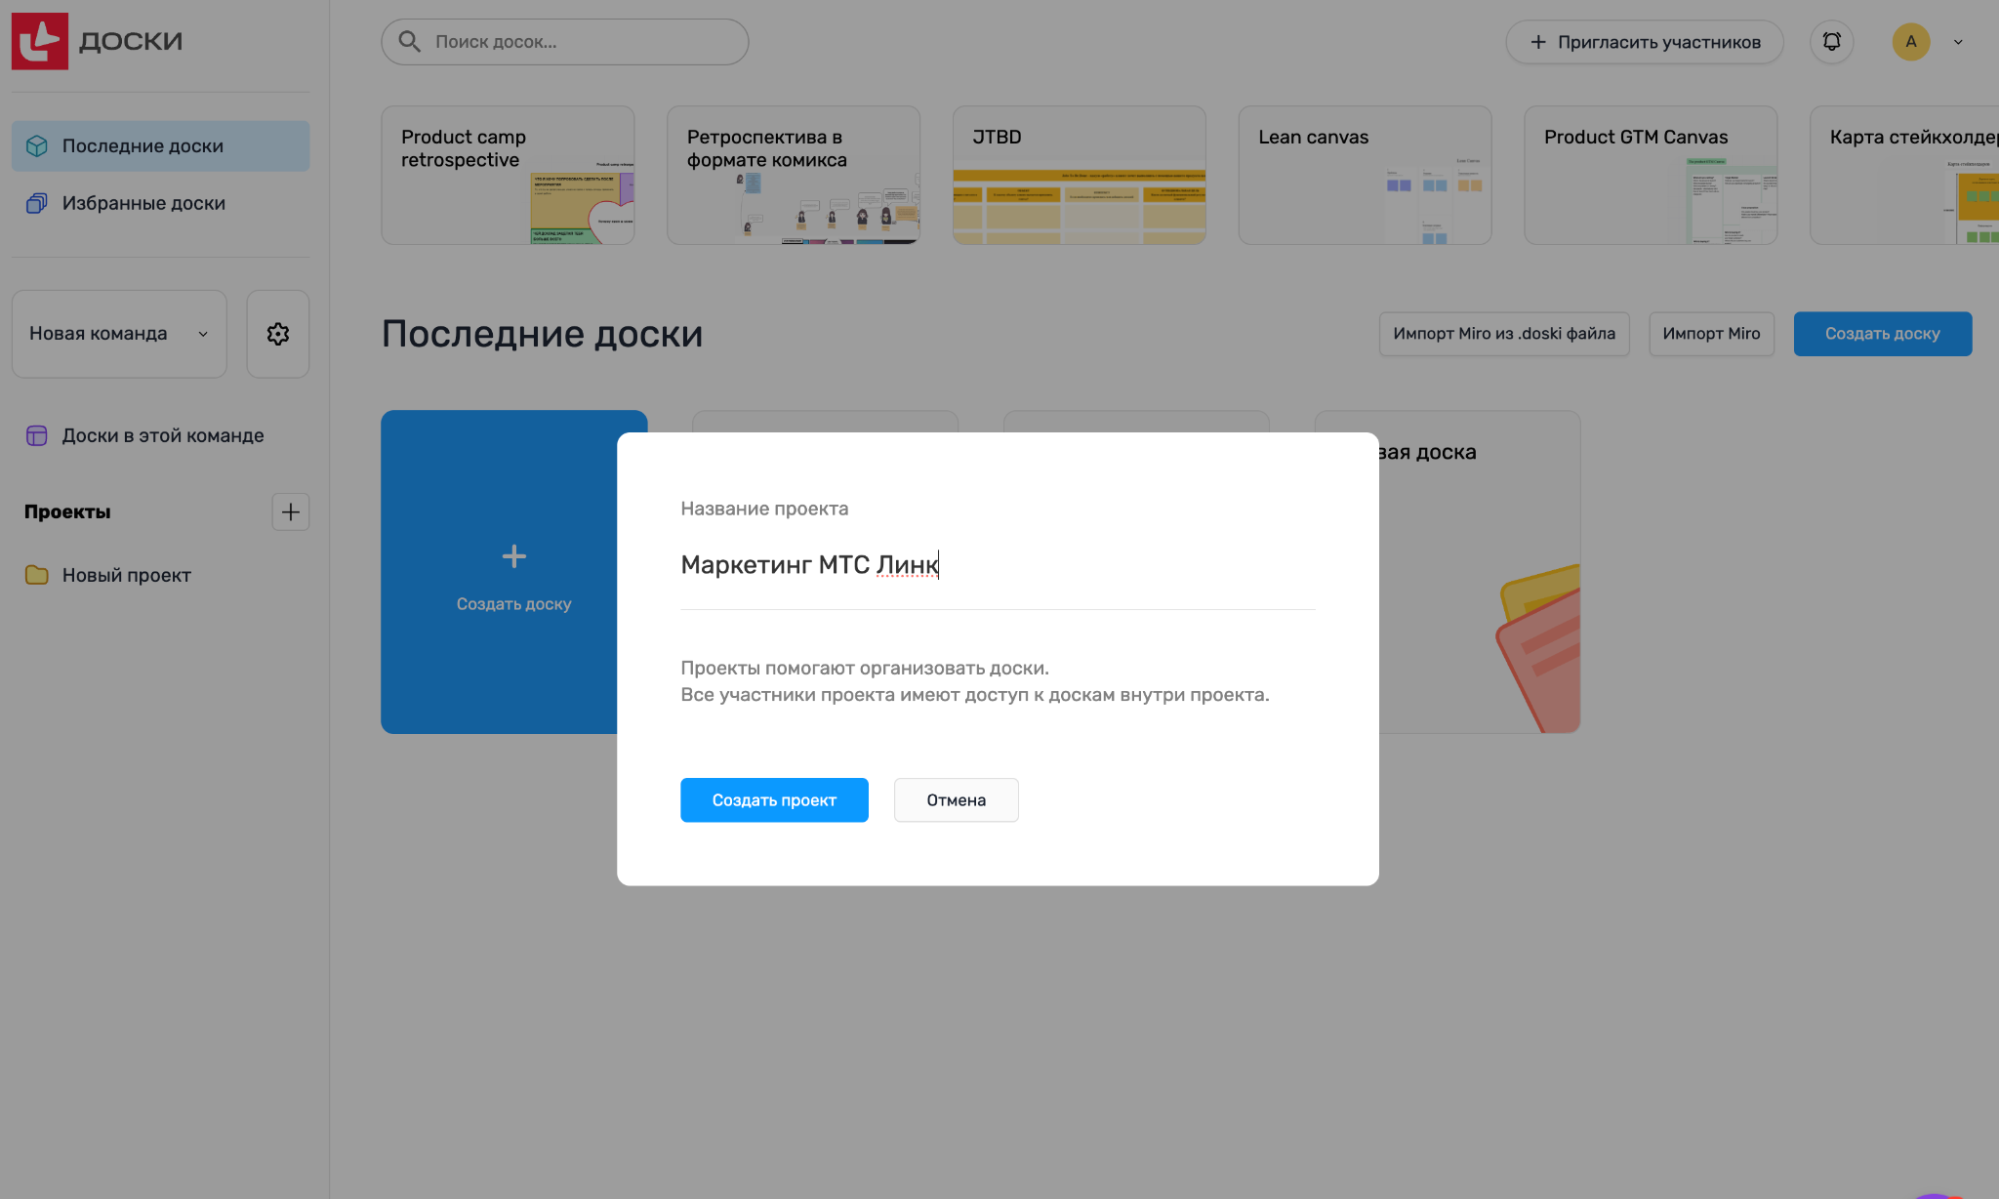Image resolution: width=1999 pixels, height=1199 pixels.
Task: Open the Lean canvas template card
Action: tap(1365, 175)
